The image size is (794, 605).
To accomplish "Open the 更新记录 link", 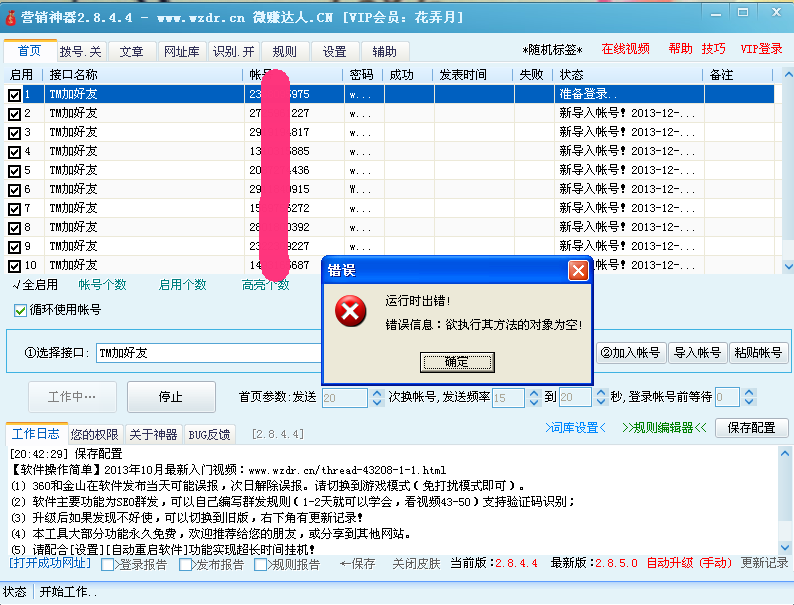I will (765, 563).
